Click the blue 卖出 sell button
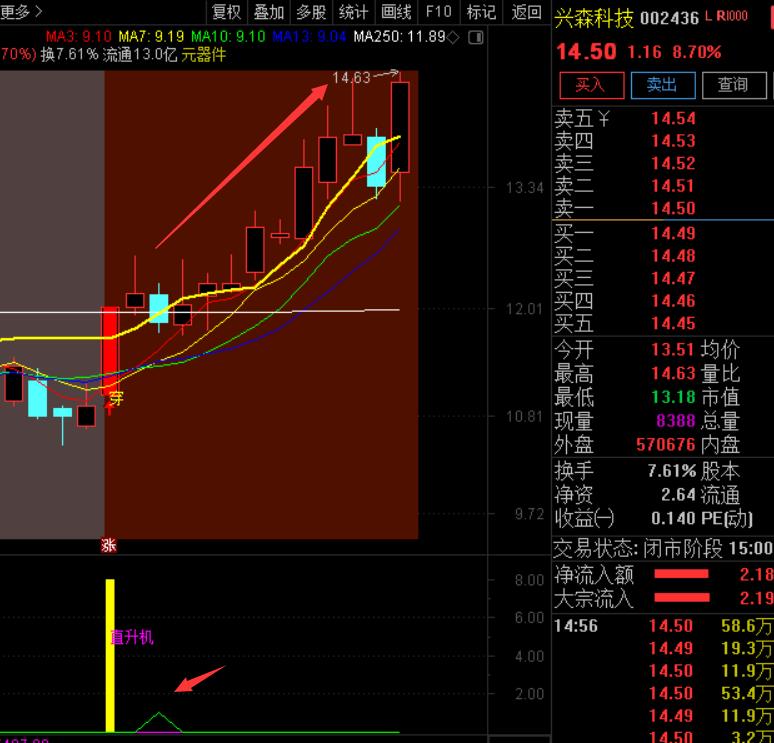The image size is (774, 743). click(x=663, y=85)
